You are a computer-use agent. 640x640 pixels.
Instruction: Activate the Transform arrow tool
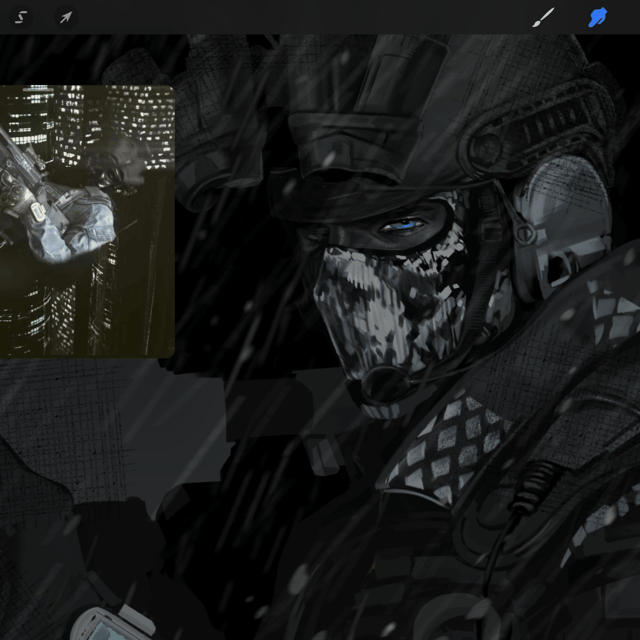click(66, 17)
